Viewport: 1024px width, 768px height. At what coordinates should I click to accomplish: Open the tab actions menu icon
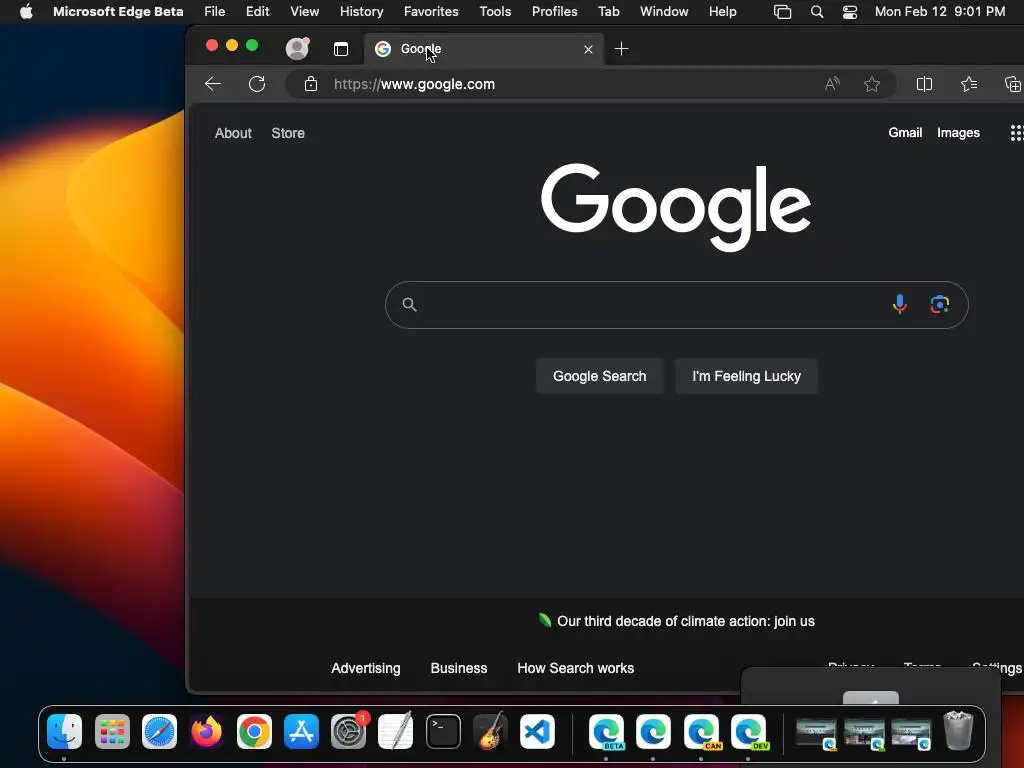[x=341, y=49]
